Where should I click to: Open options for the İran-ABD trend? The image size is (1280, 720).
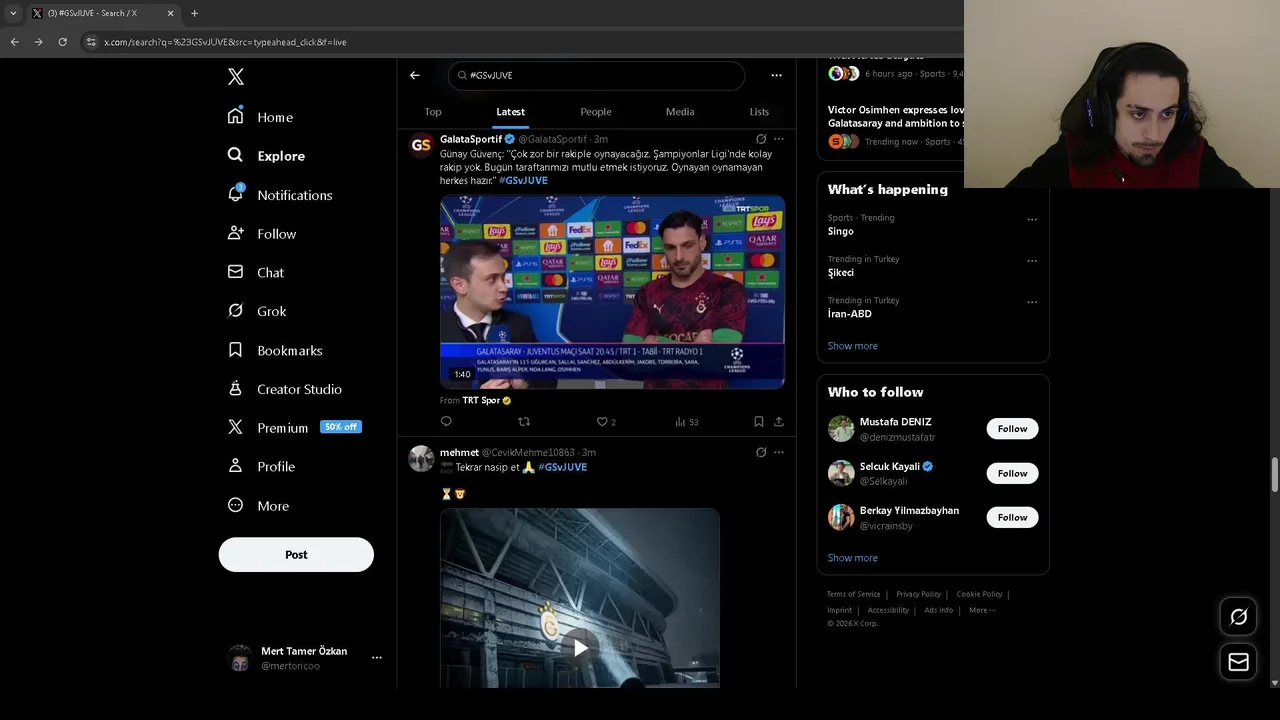pyautogui.click(x=1032, y=302)
